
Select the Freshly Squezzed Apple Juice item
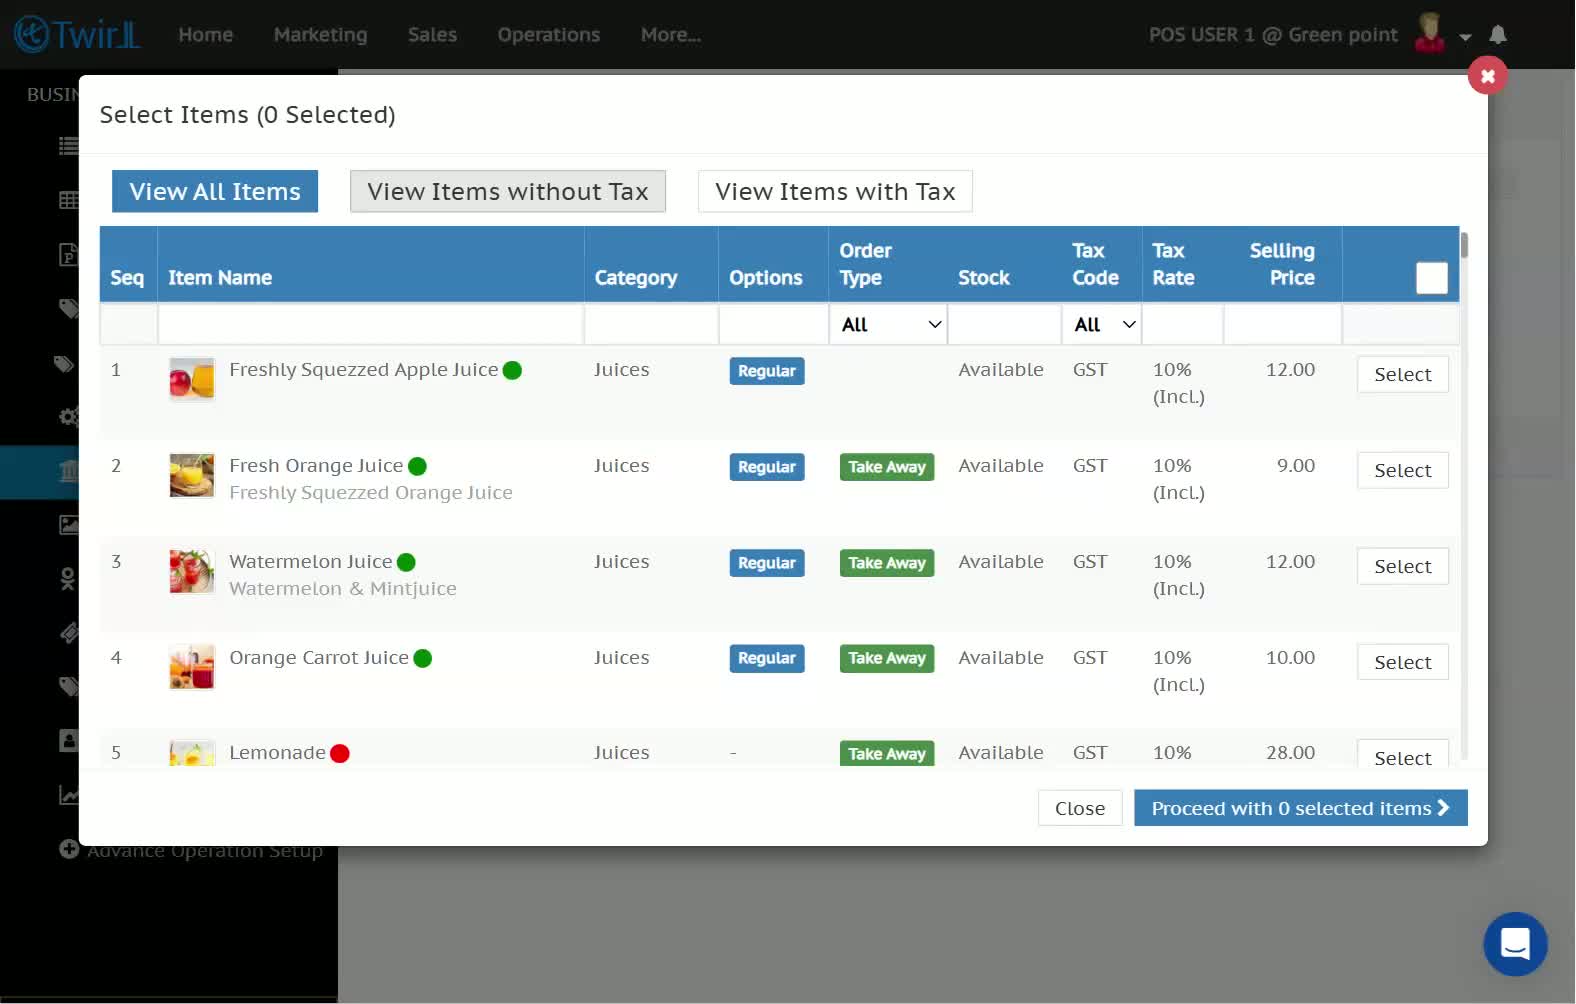point(1402,374)
